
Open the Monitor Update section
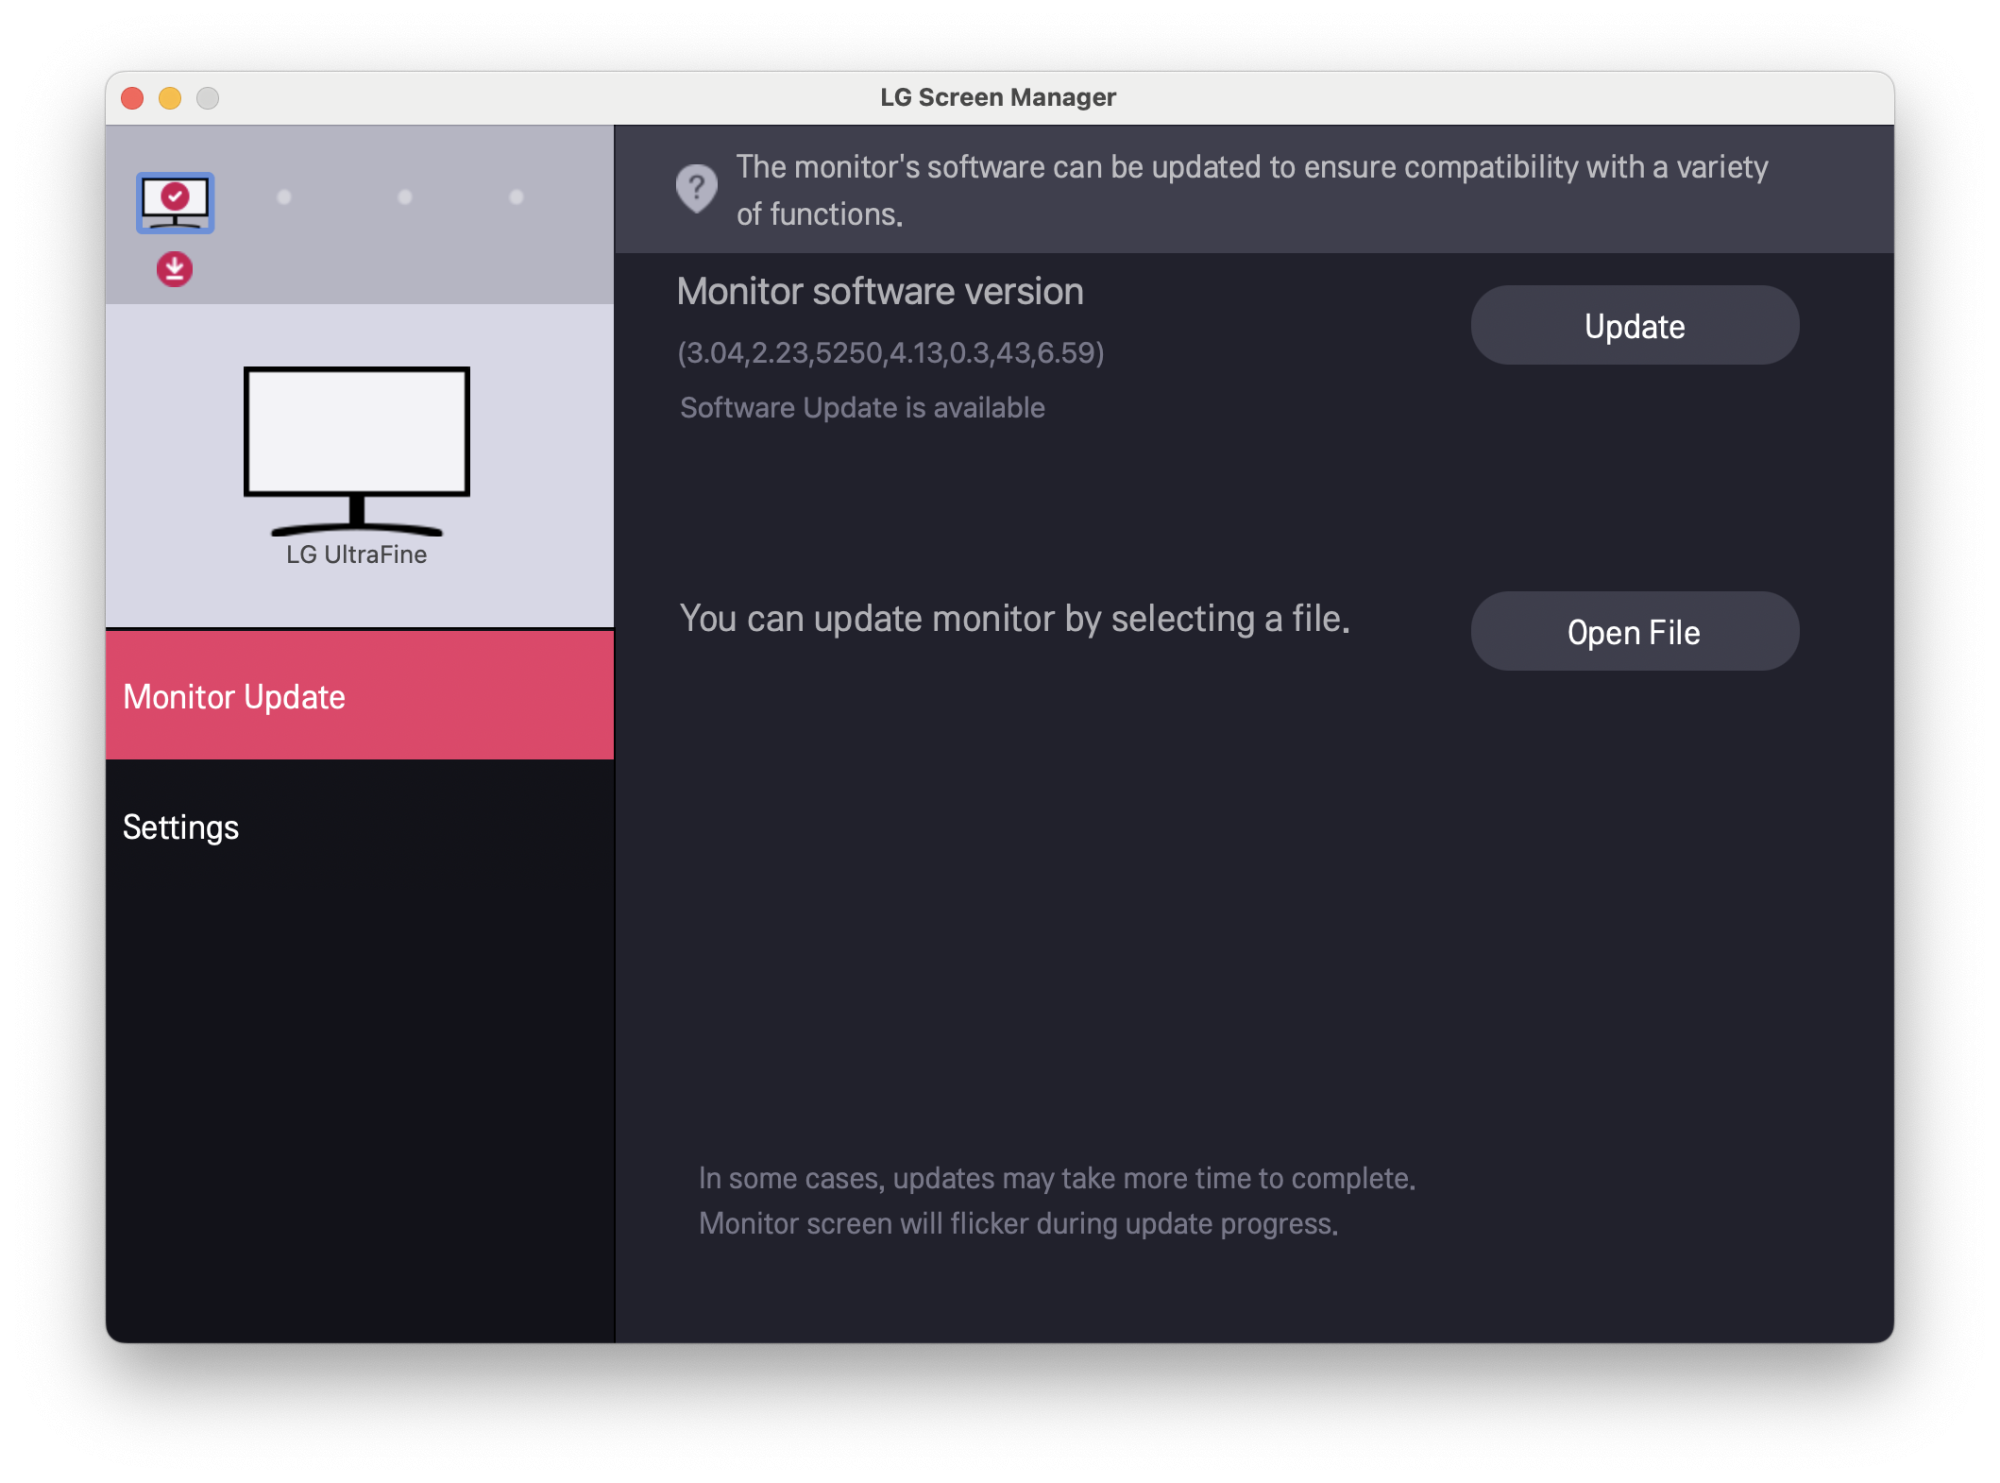(360, 695)
